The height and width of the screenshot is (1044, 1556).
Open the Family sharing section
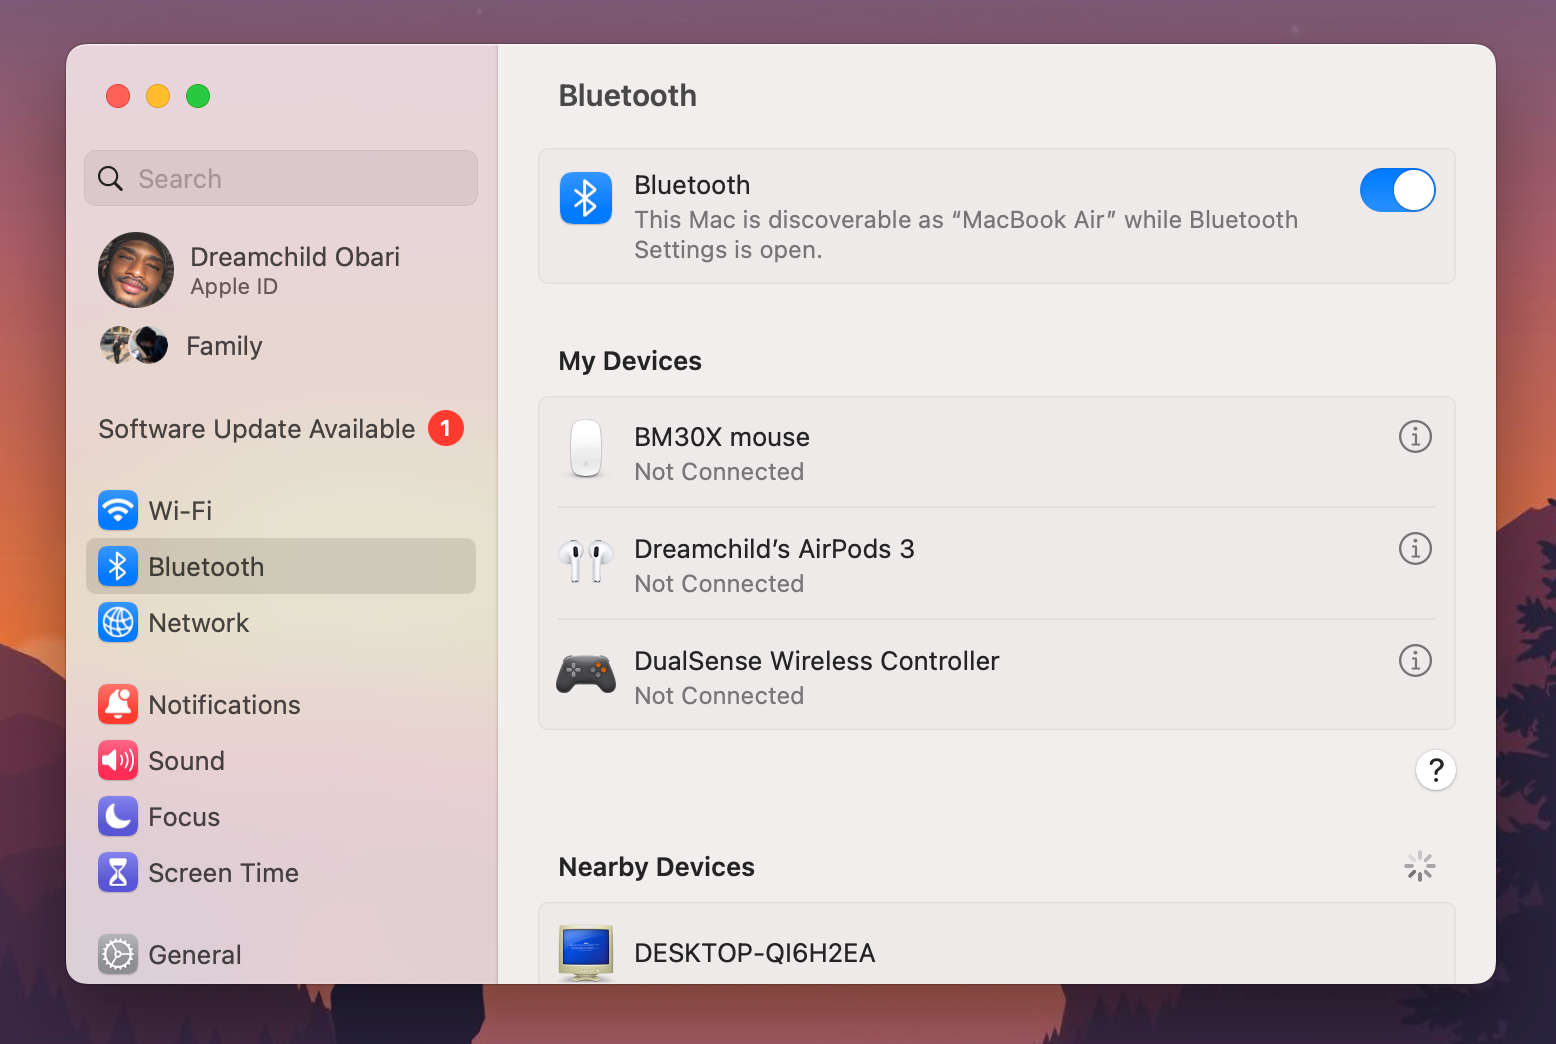tap(224, 346)
